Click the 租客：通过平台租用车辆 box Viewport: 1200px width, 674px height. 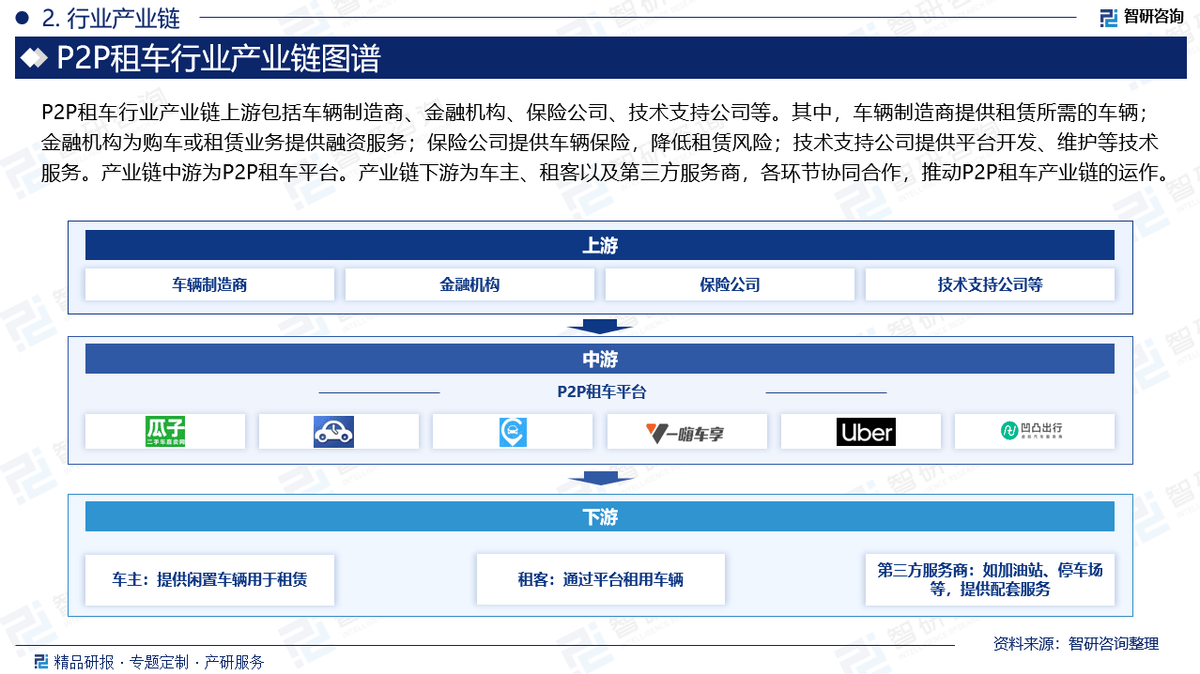pos(600,579)
